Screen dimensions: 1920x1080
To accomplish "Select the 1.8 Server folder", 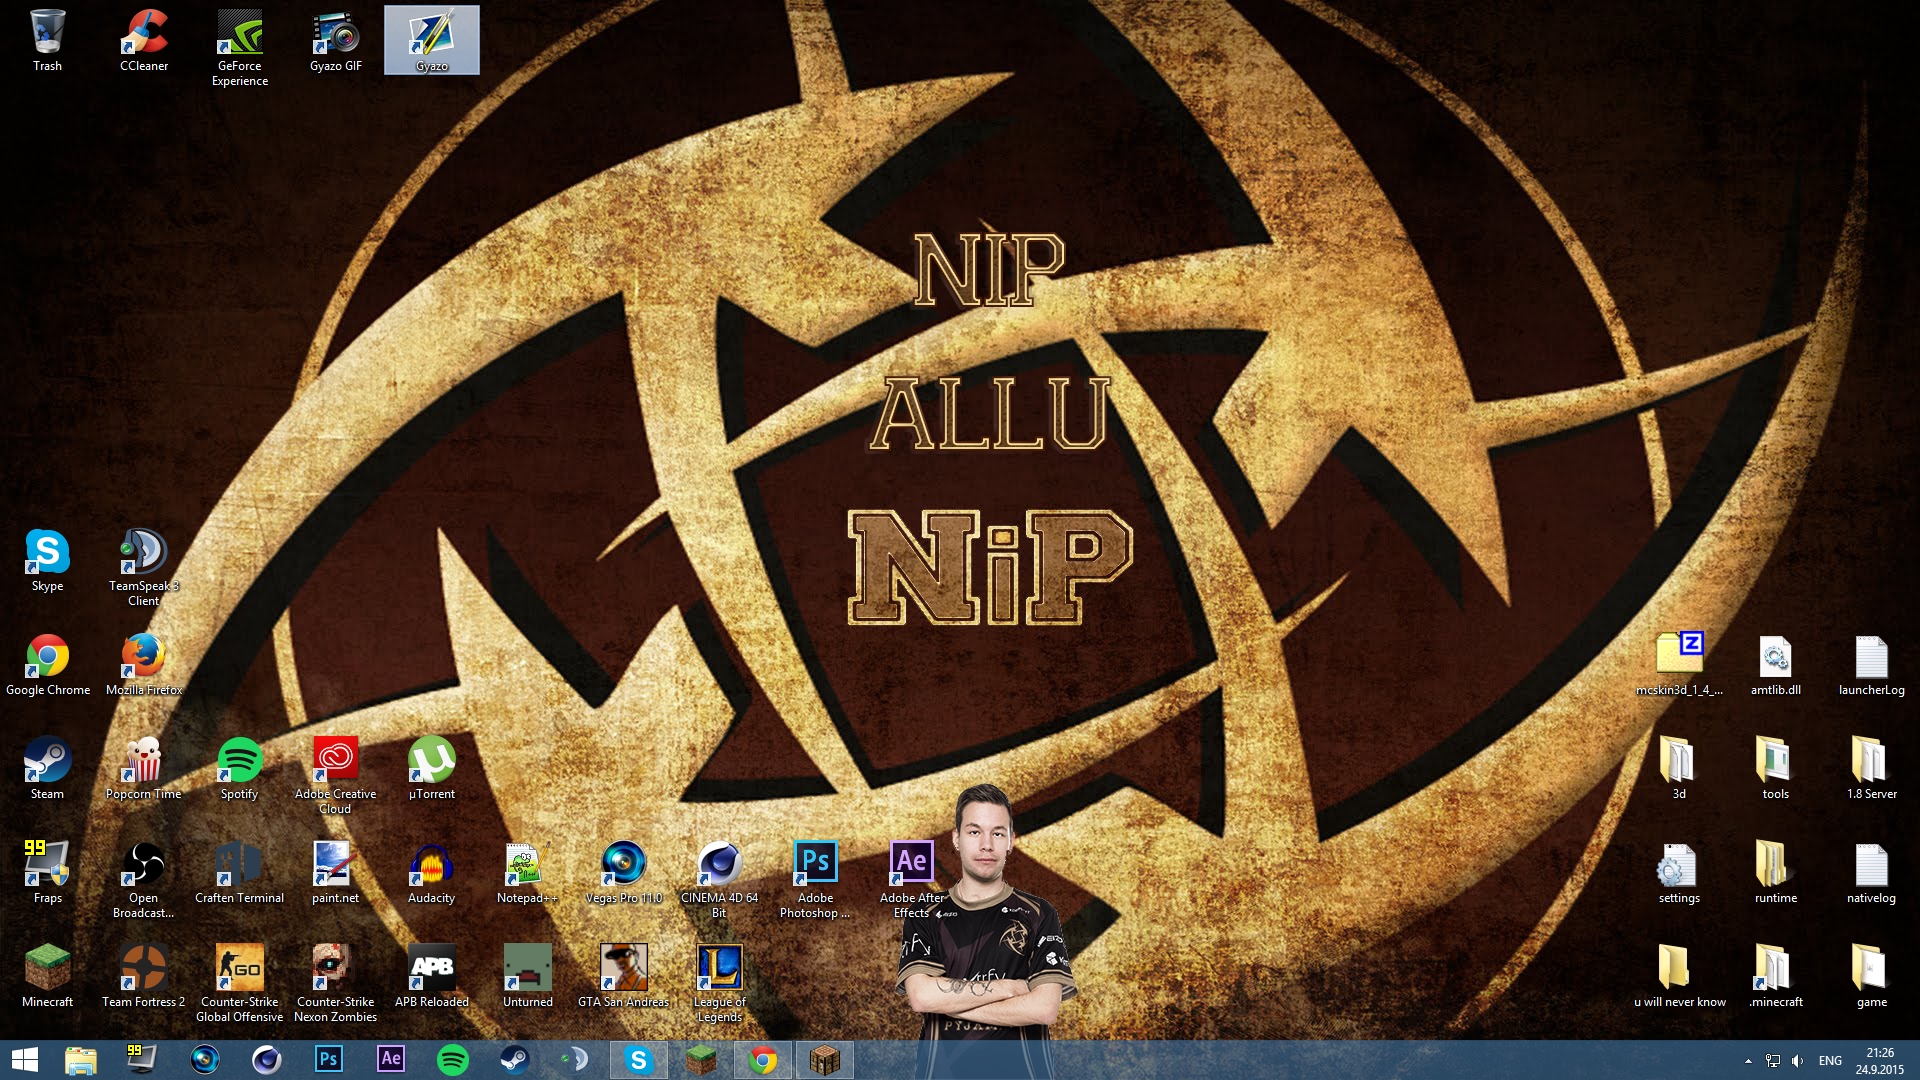I will click(1872, 768).
